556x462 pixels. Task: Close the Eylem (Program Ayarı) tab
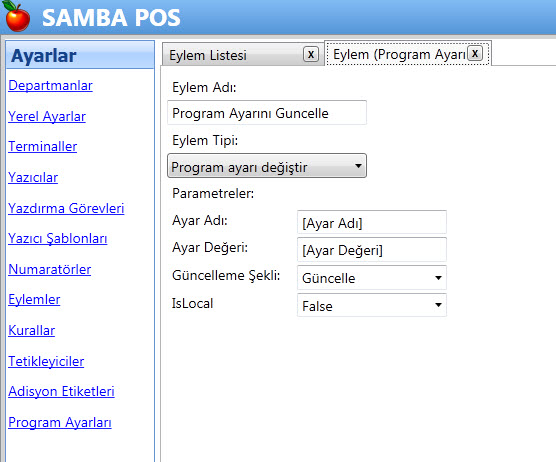coord(475,54)
